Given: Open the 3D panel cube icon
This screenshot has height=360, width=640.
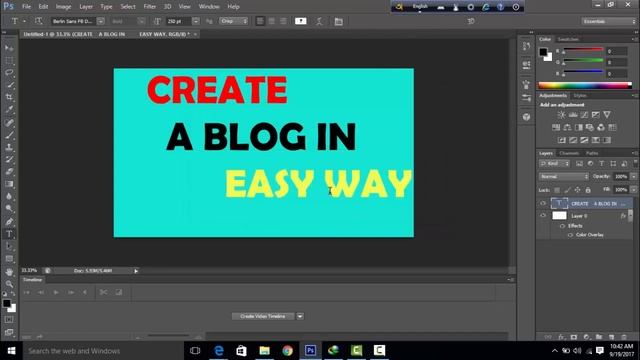Looking at the screenshot, I should (x=526, y=117).
